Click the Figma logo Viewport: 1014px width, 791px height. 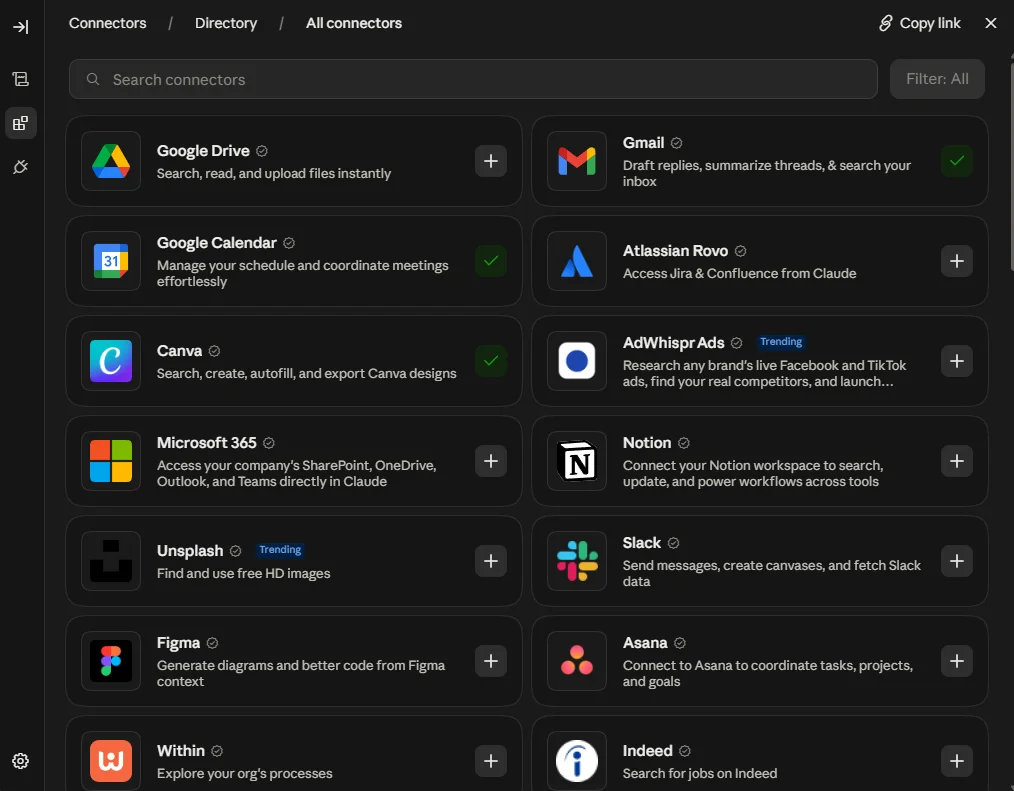(111, 661)
